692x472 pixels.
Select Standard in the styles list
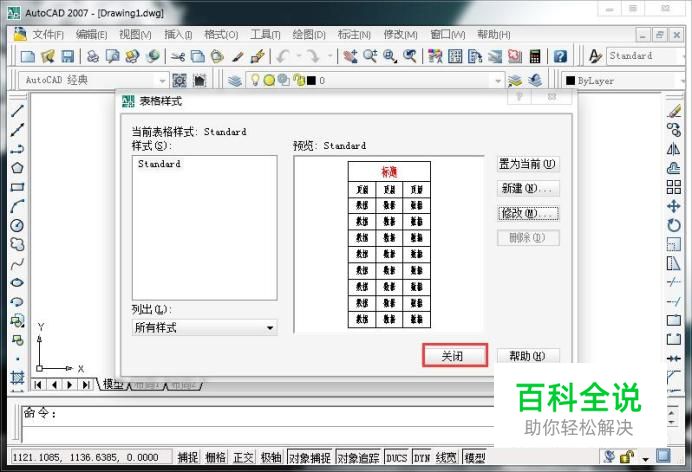click(159, 164)
